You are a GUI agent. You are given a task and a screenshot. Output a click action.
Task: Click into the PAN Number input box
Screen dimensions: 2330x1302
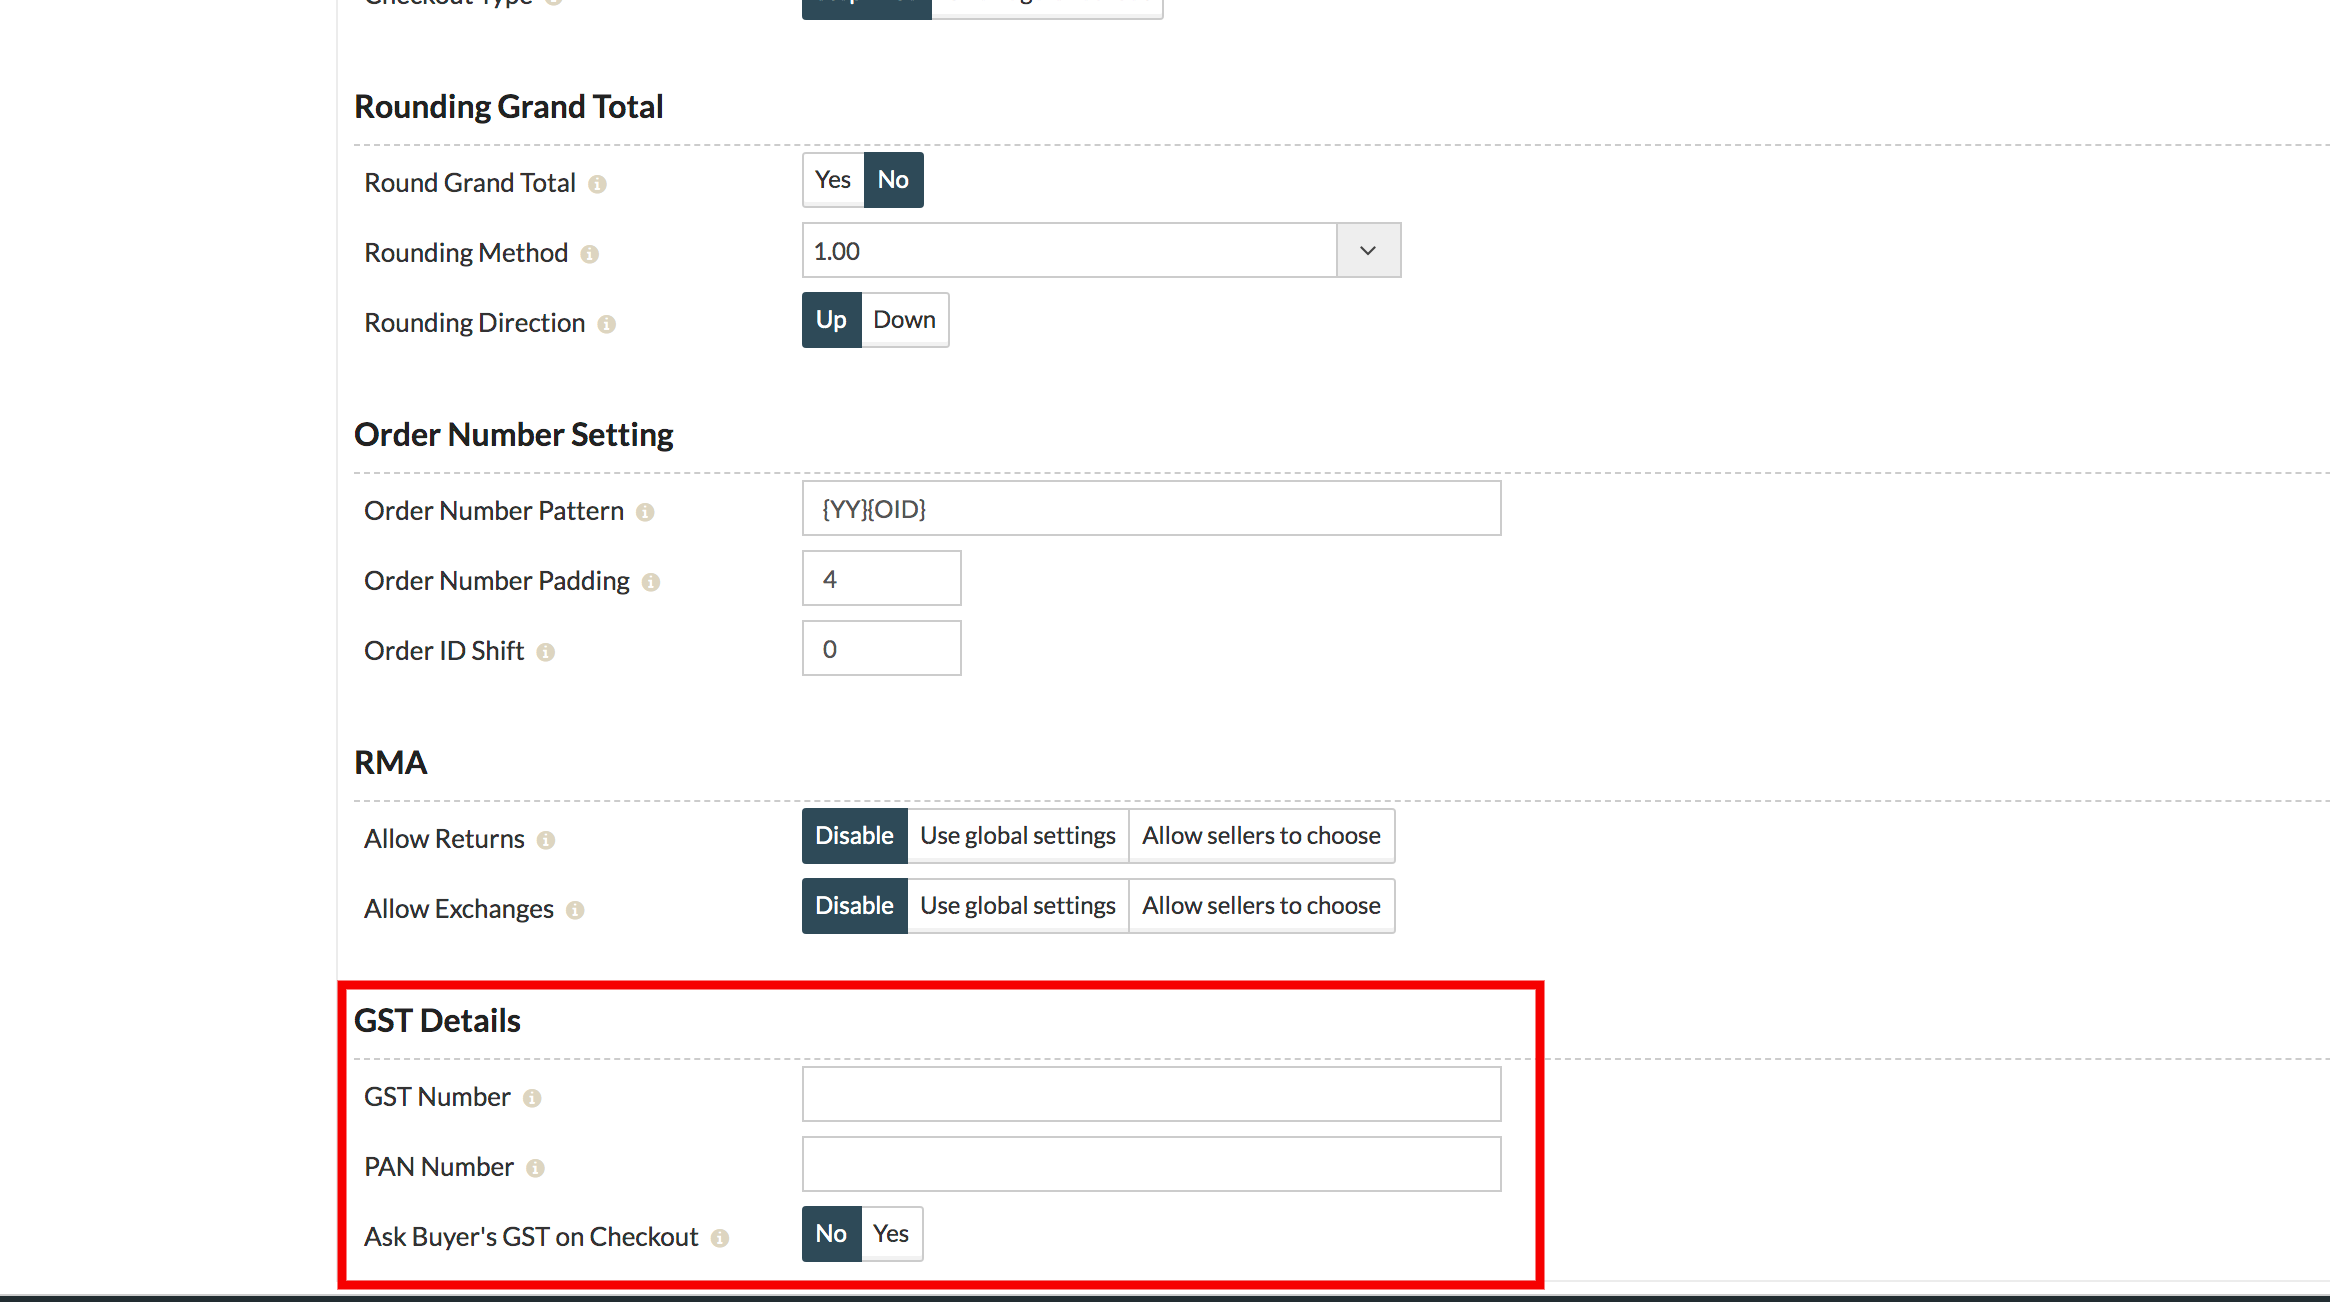(1150, 1164)
